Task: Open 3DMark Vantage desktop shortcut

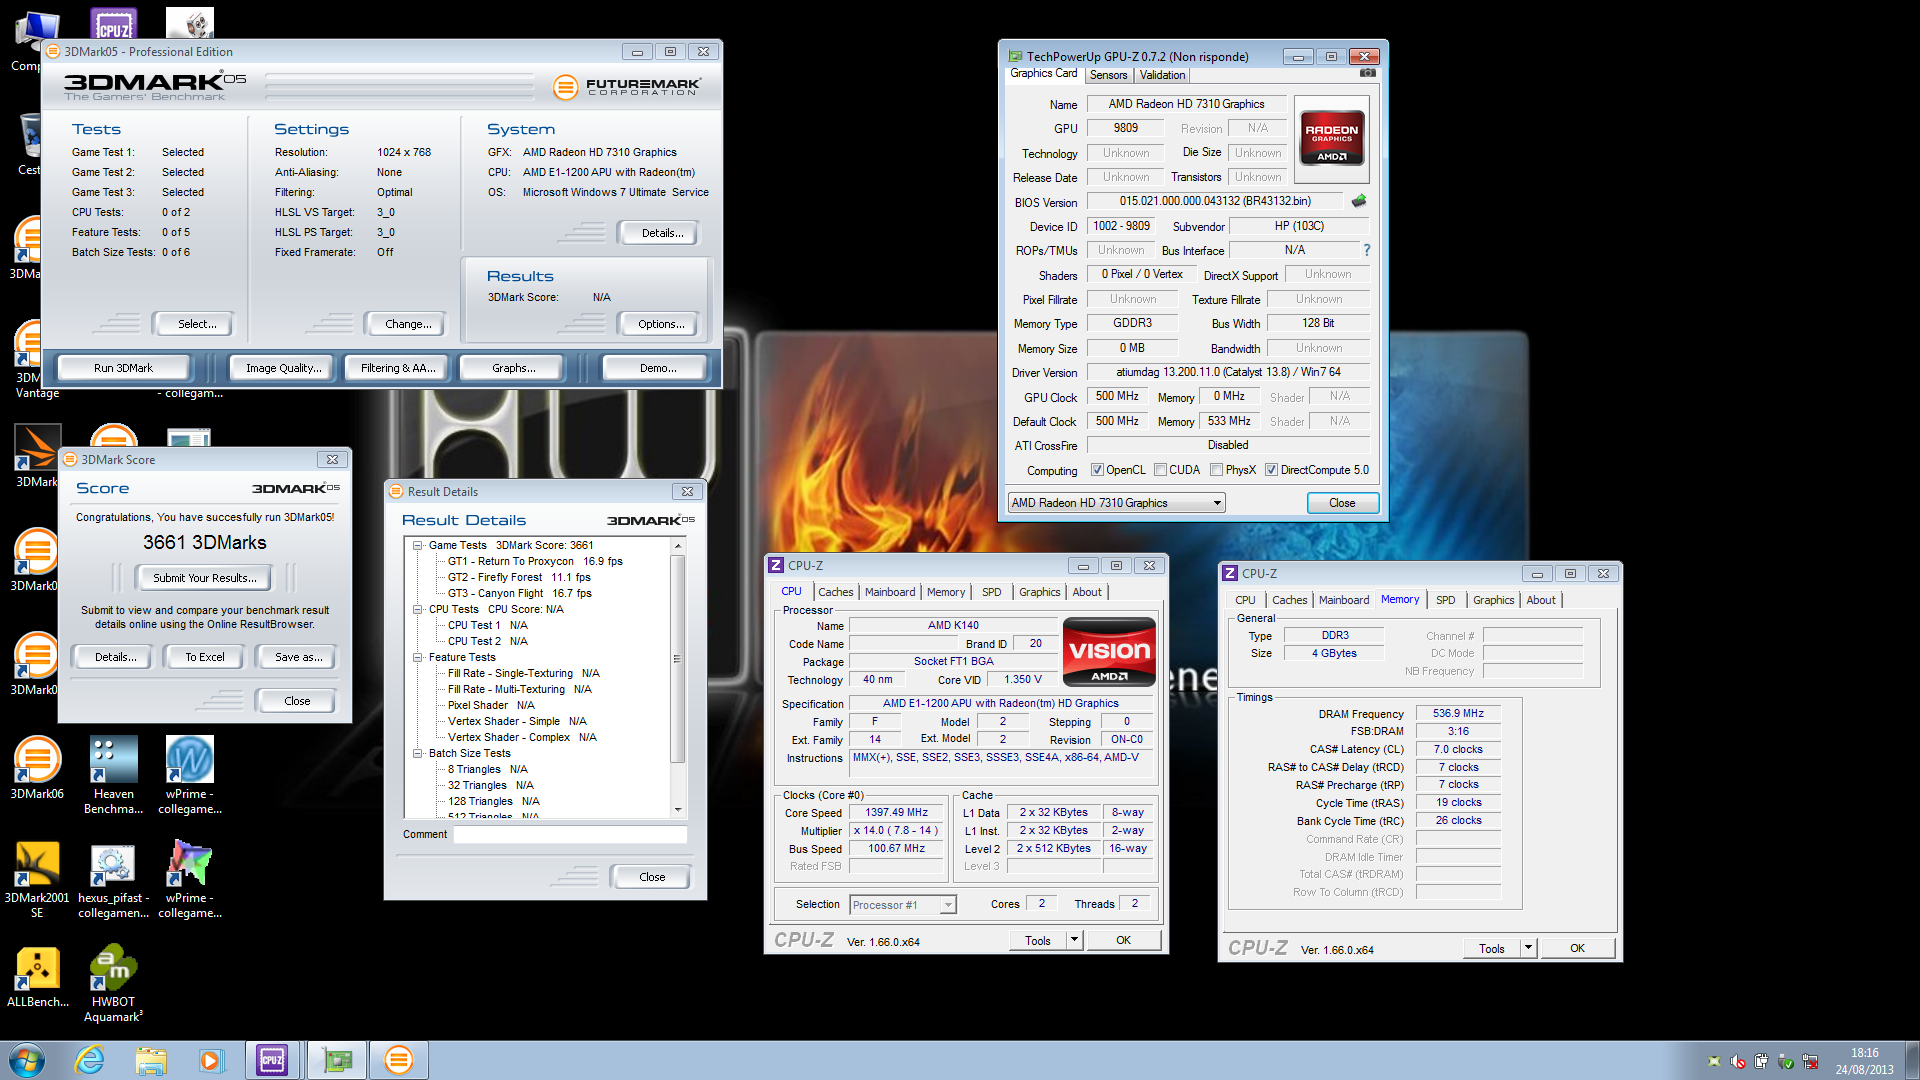Action: [30, 360]
